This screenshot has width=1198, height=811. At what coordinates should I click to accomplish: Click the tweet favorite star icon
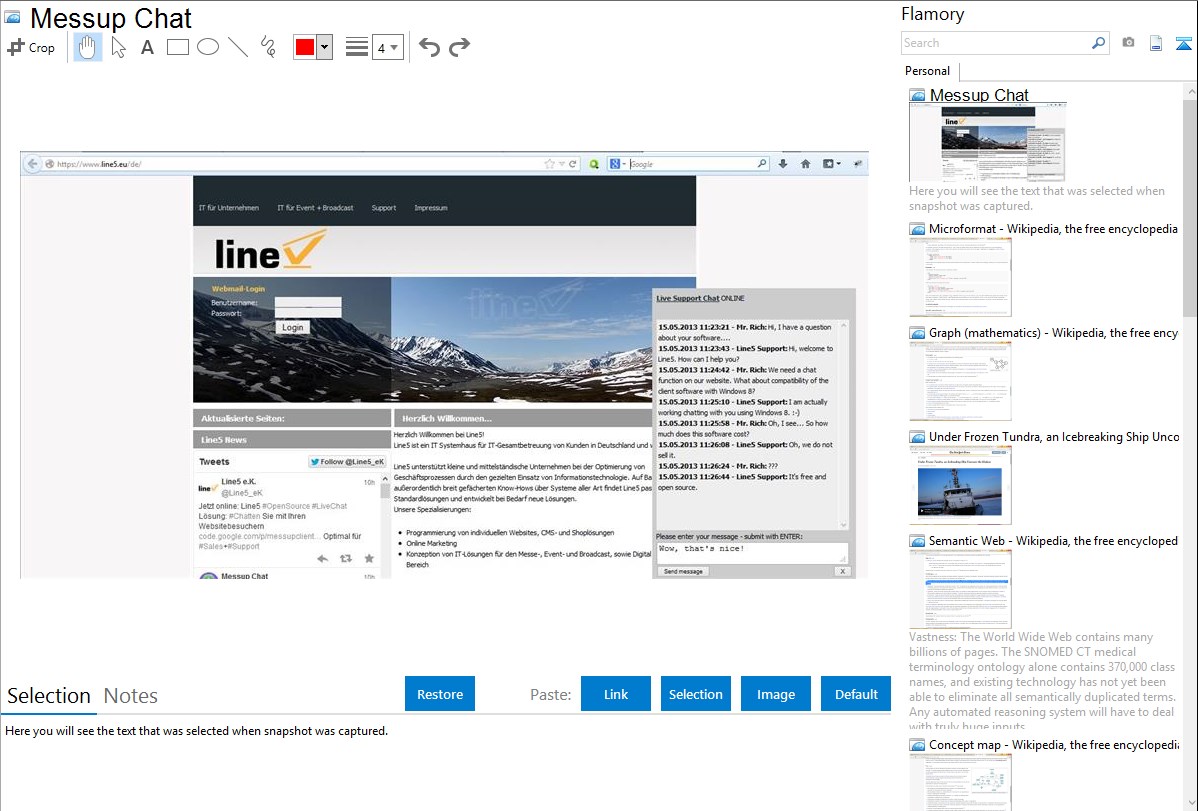click(x=369, y=559)
